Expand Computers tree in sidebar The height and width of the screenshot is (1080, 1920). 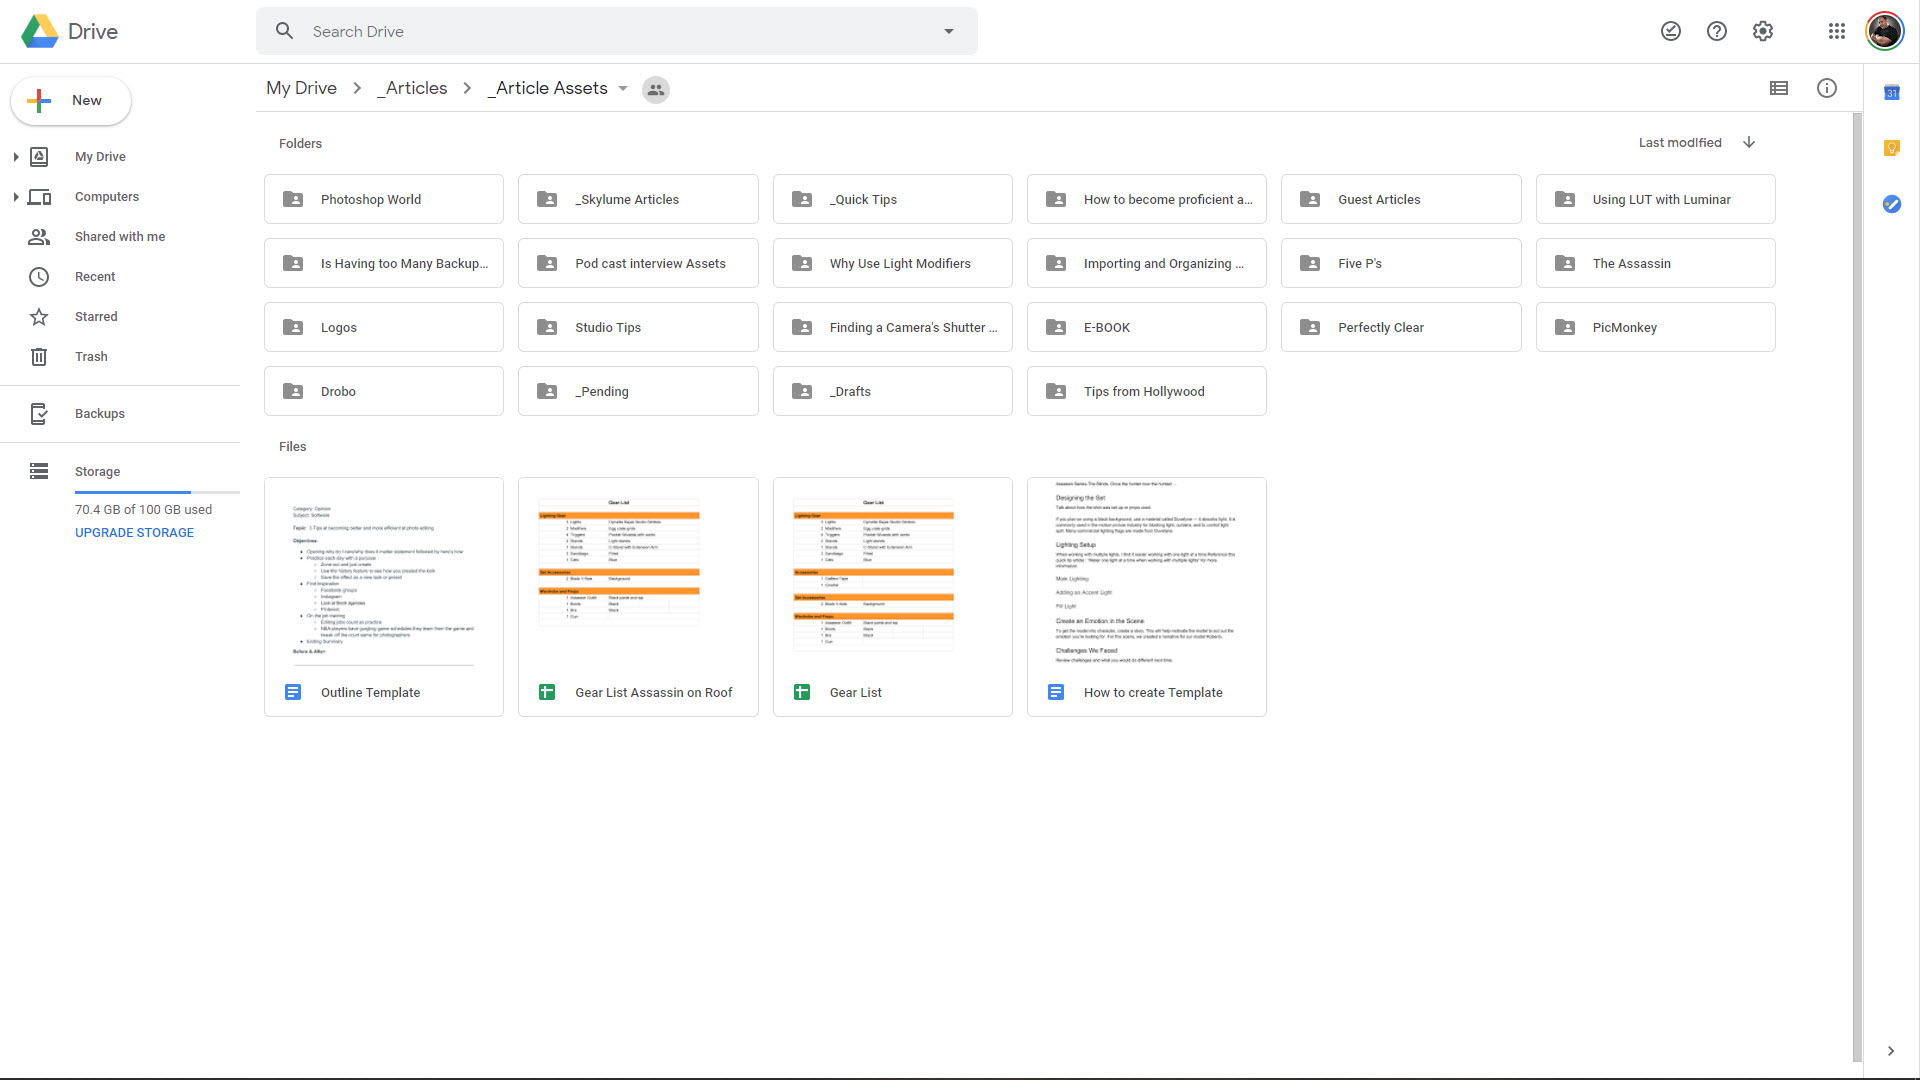pos(16,197)
